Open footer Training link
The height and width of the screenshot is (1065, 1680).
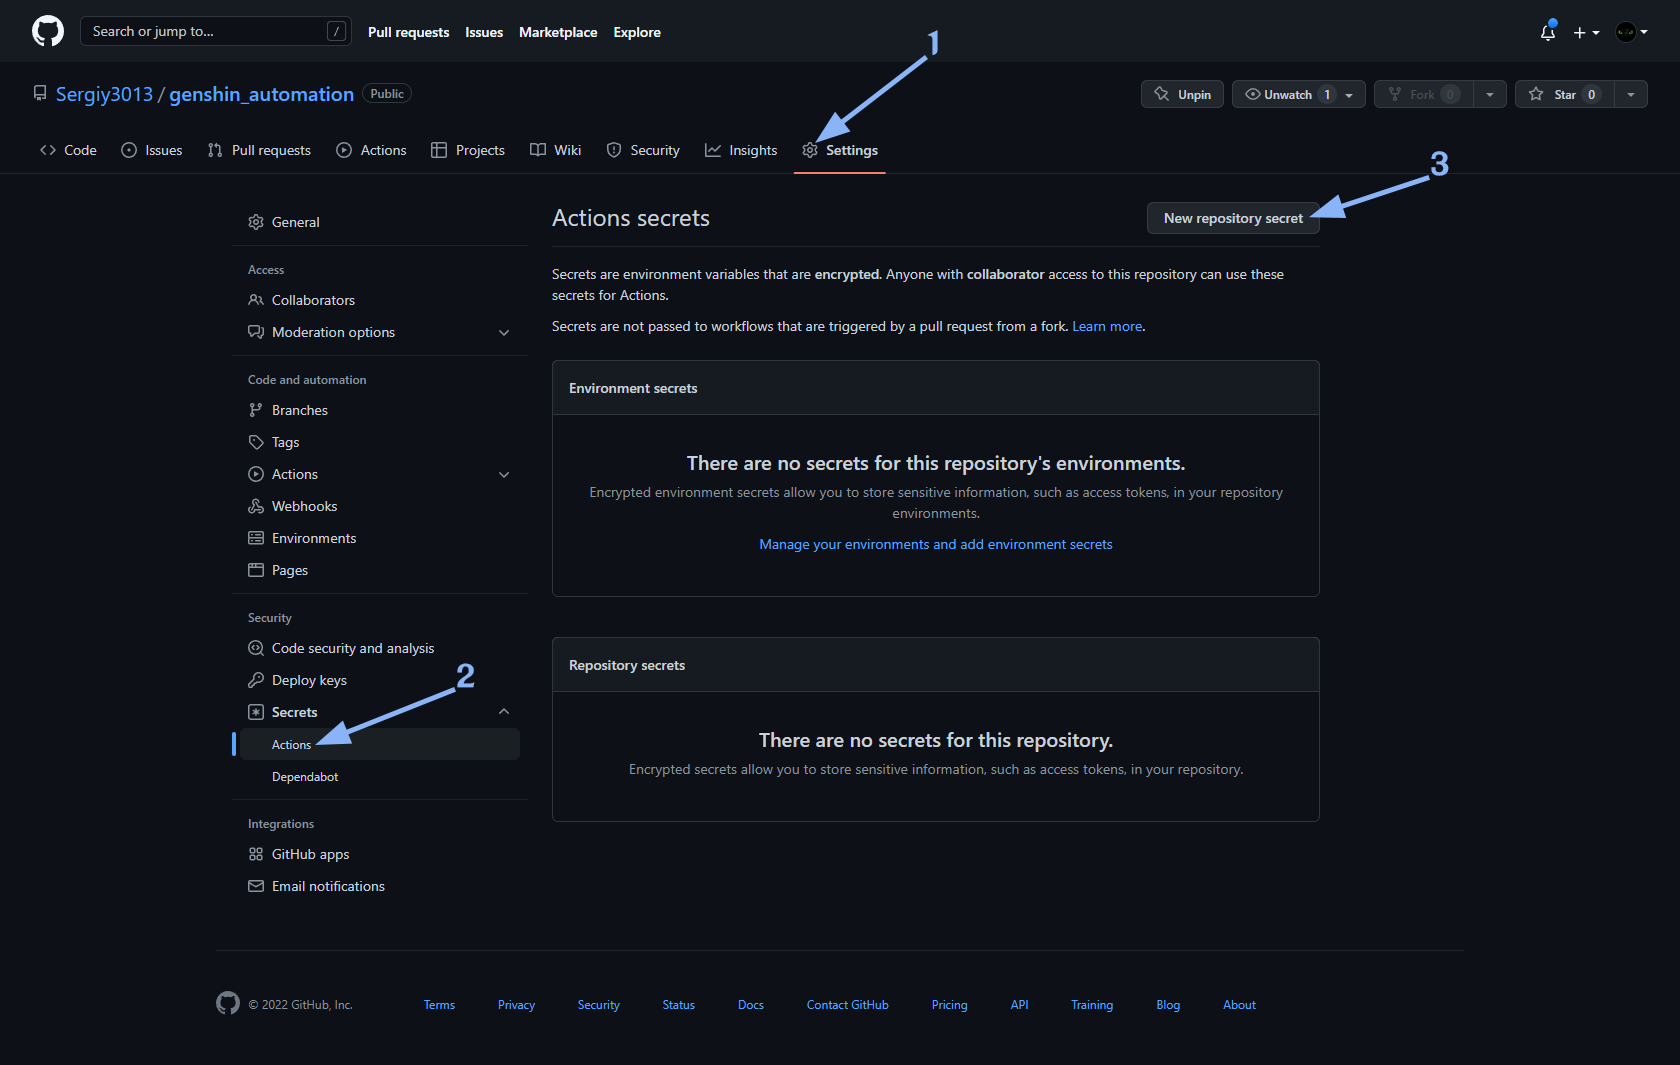coord(1092,1005)
